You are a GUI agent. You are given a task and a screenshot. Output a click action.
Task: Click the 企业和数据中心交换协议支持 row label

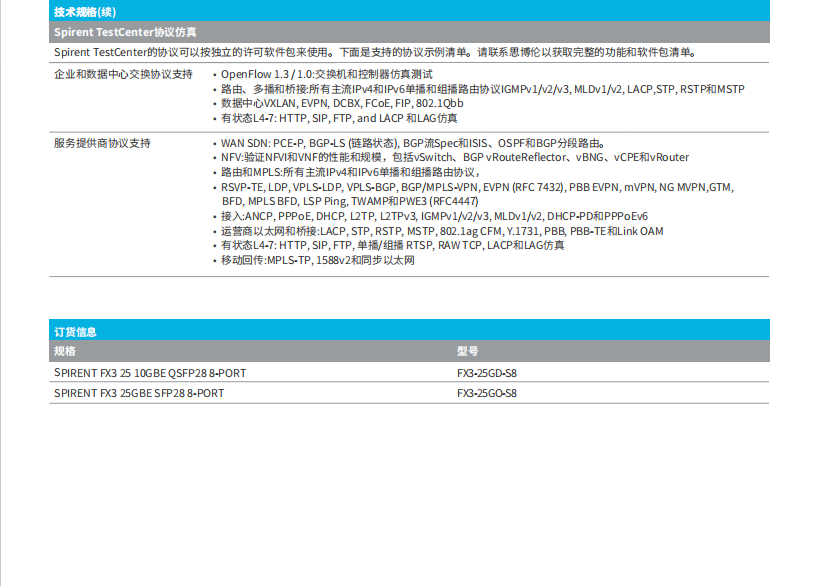coord(122,75)
